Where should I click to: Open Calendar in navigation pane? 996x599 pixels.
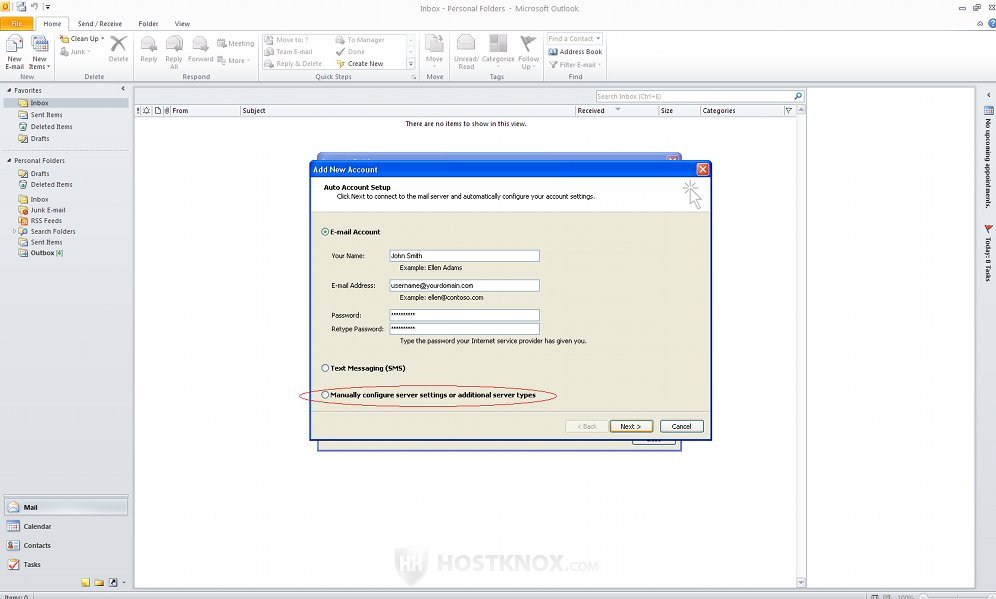click(66, 526)
